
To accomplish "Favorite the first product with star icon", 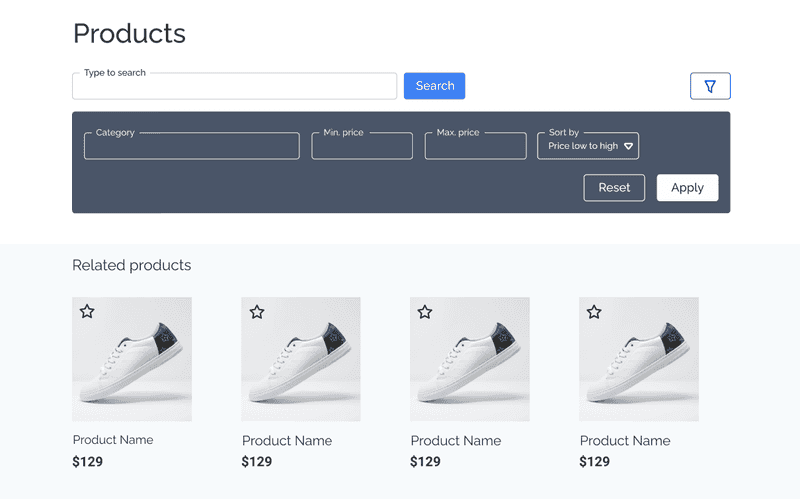I will point(87,312).
